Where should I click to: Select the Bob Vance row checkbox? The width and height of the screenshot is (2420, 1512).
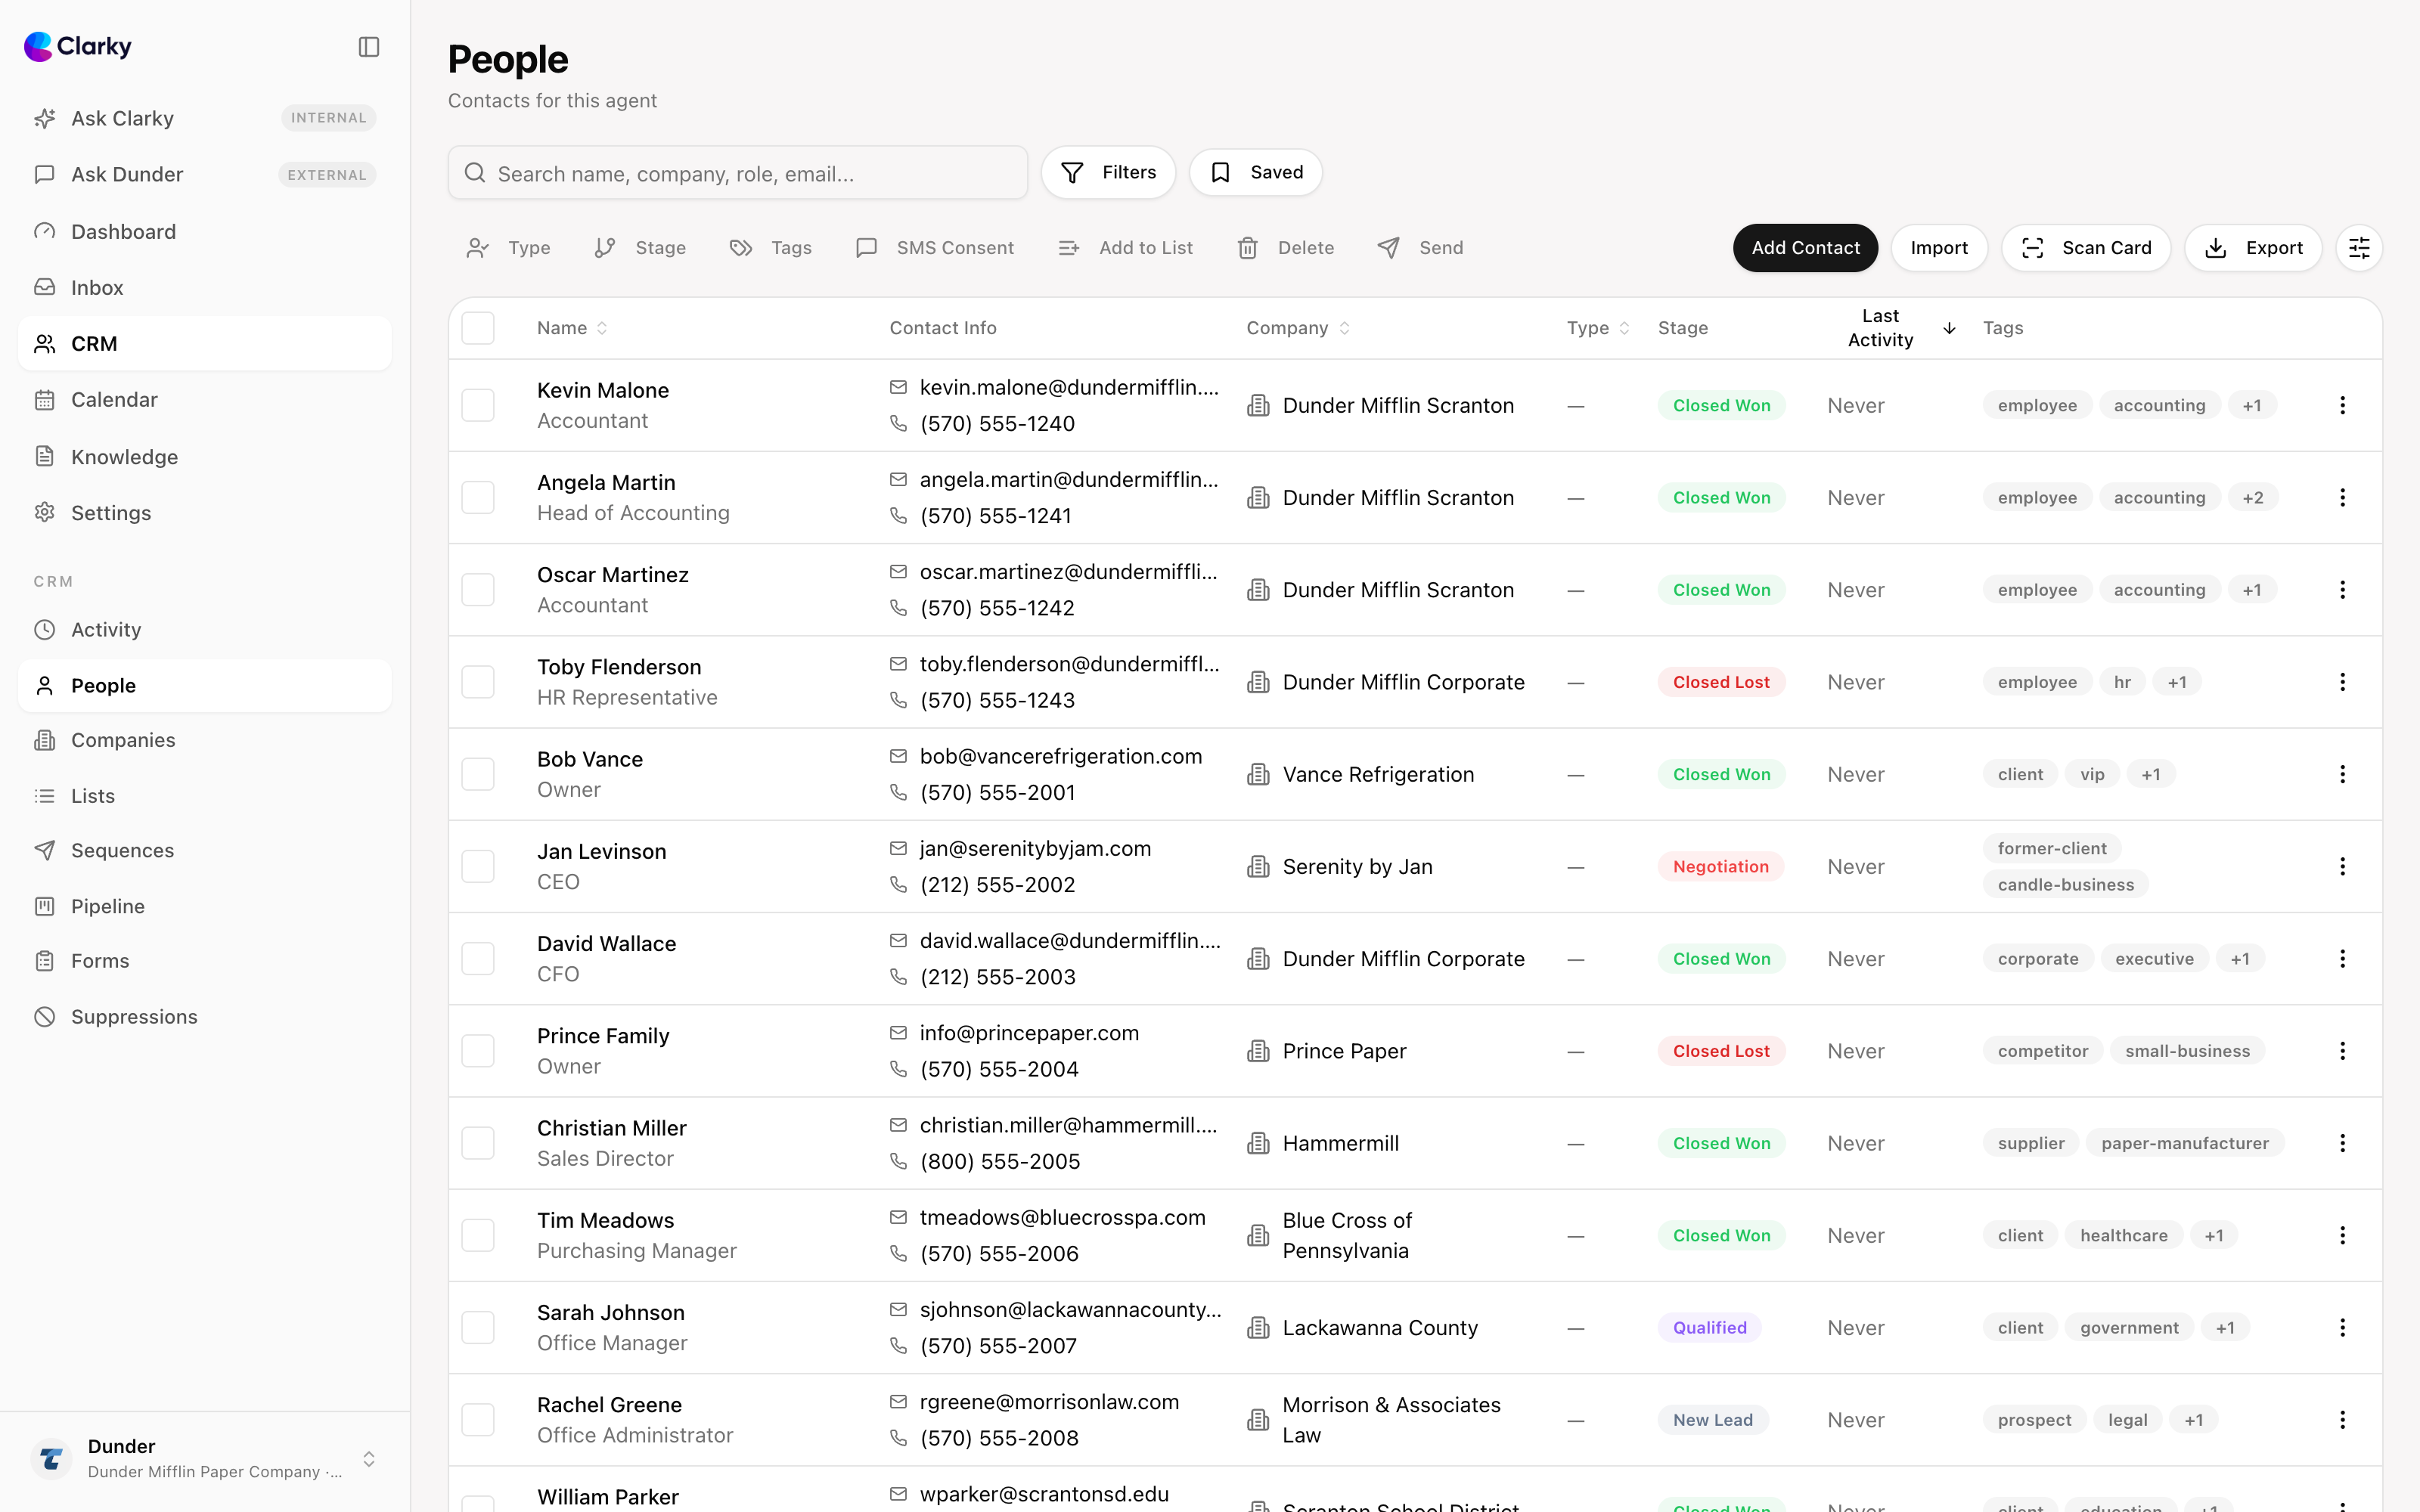[478, 774]
